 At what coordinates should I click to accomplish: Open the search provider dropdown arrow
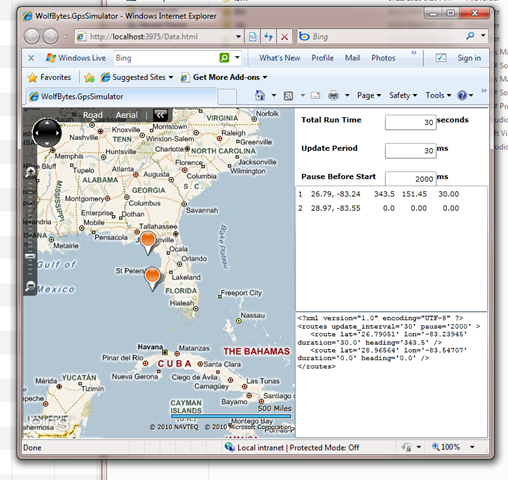pos(483,36)
